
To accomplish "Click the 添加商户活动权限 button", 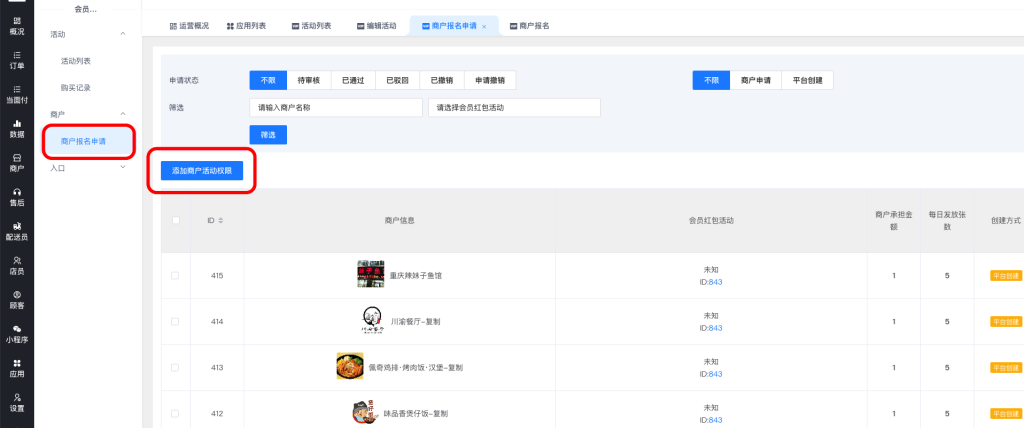I will click(201, 171).
